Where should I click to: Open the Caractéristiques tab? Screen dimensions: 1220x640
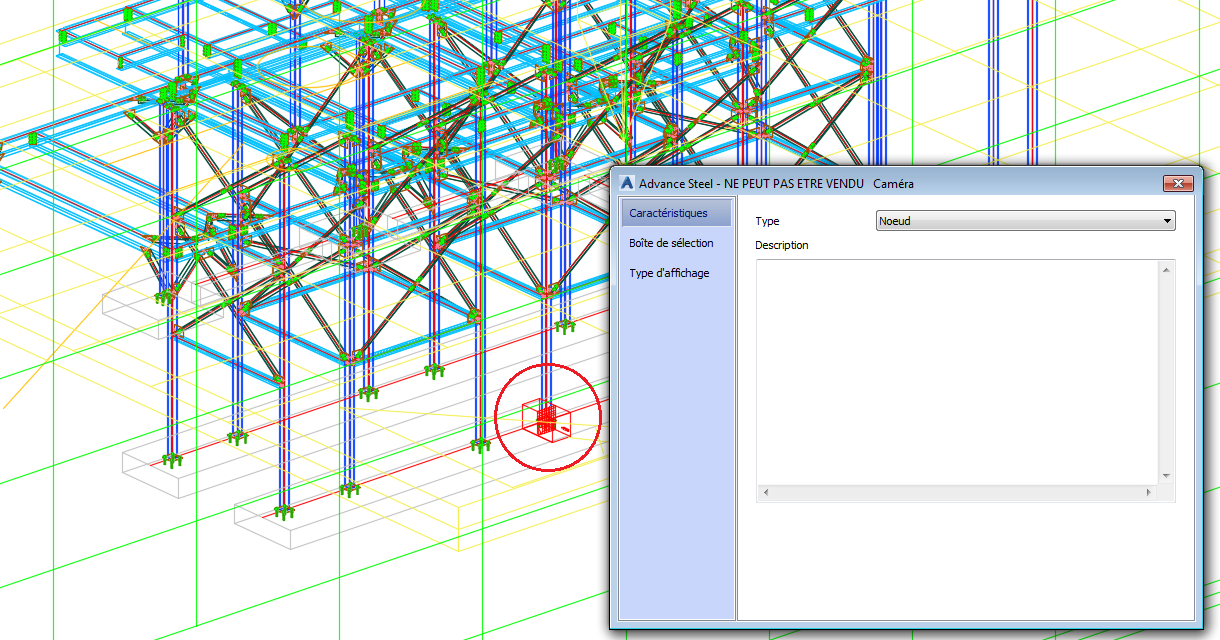pyautogui.click(x=676, y=213)
